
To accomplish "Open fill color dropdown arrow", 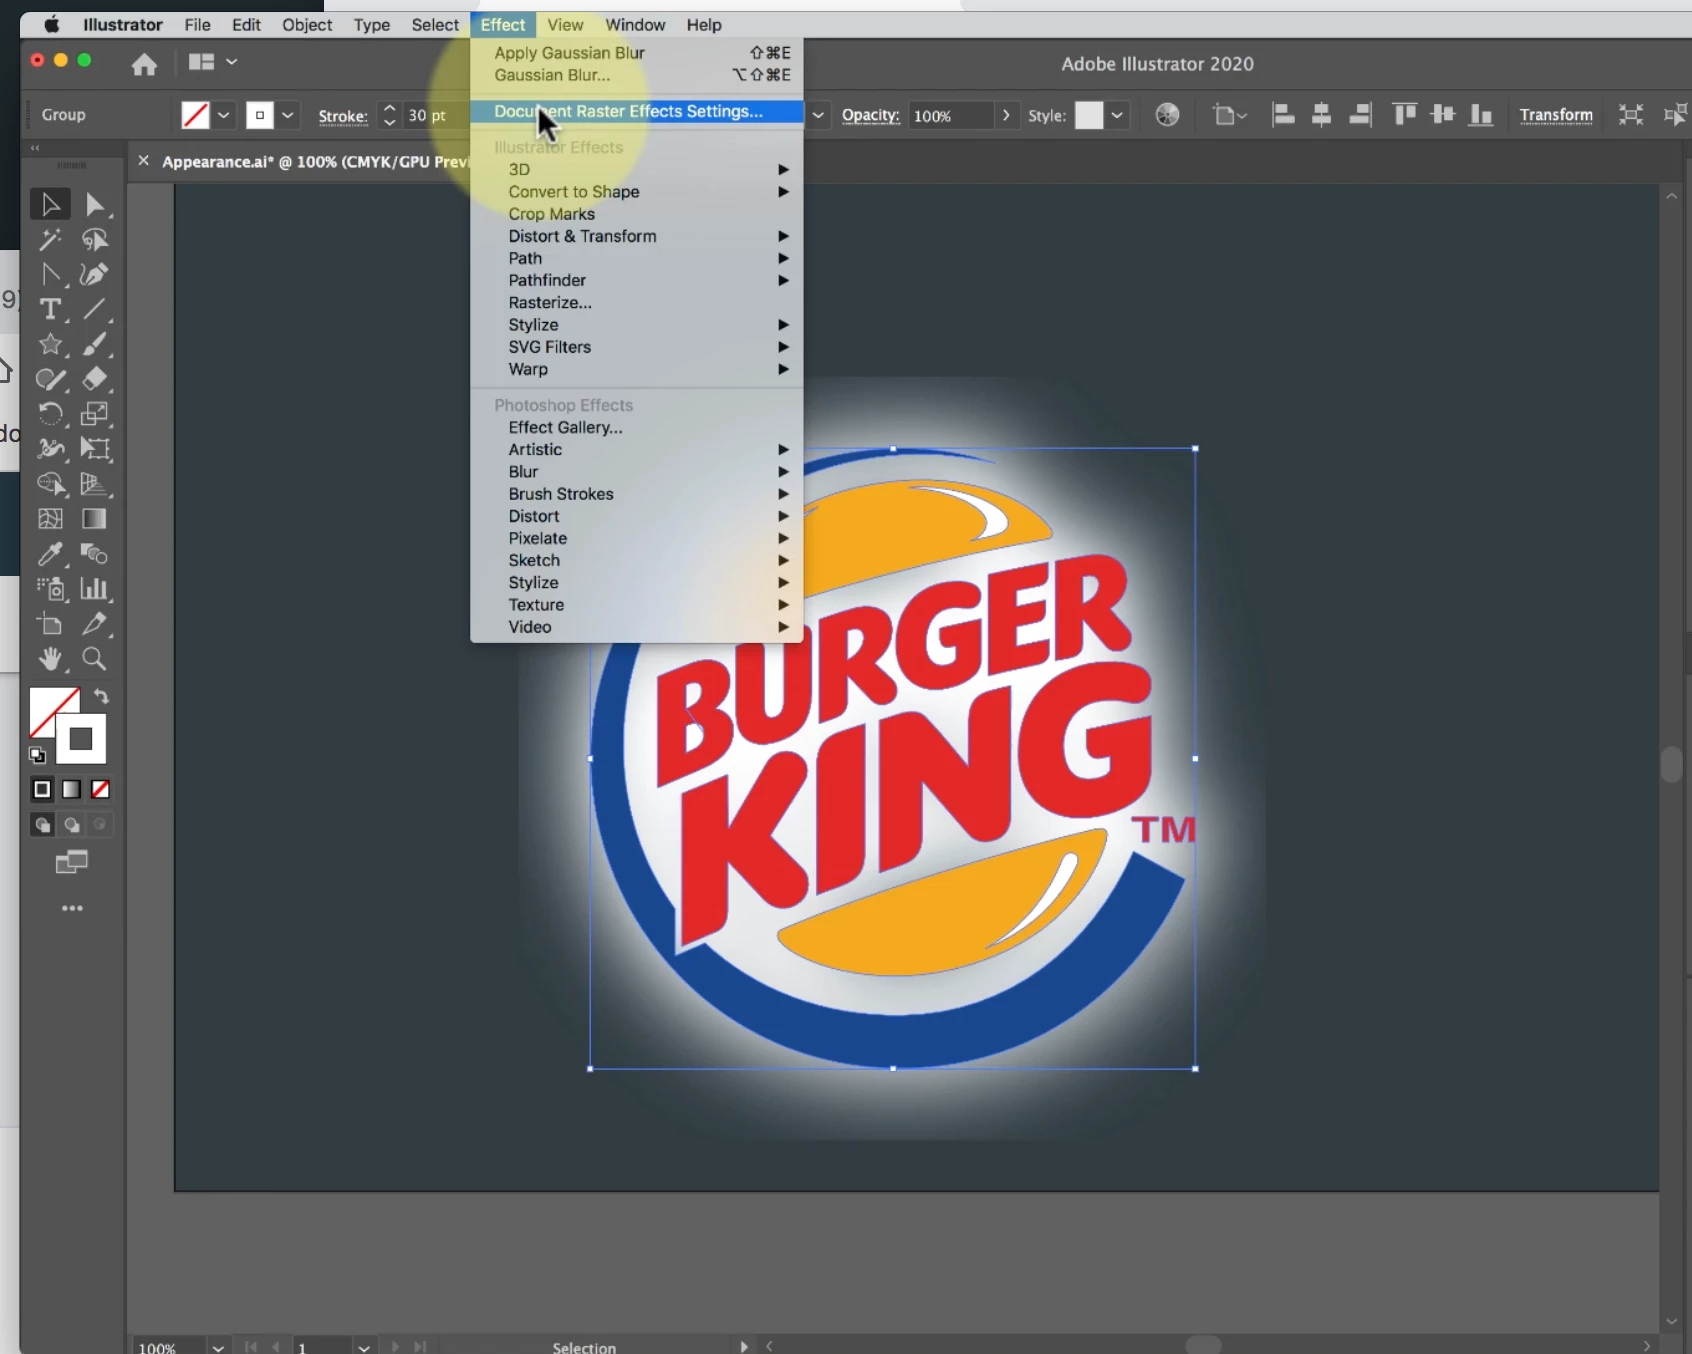I will [x=224, y=115].
